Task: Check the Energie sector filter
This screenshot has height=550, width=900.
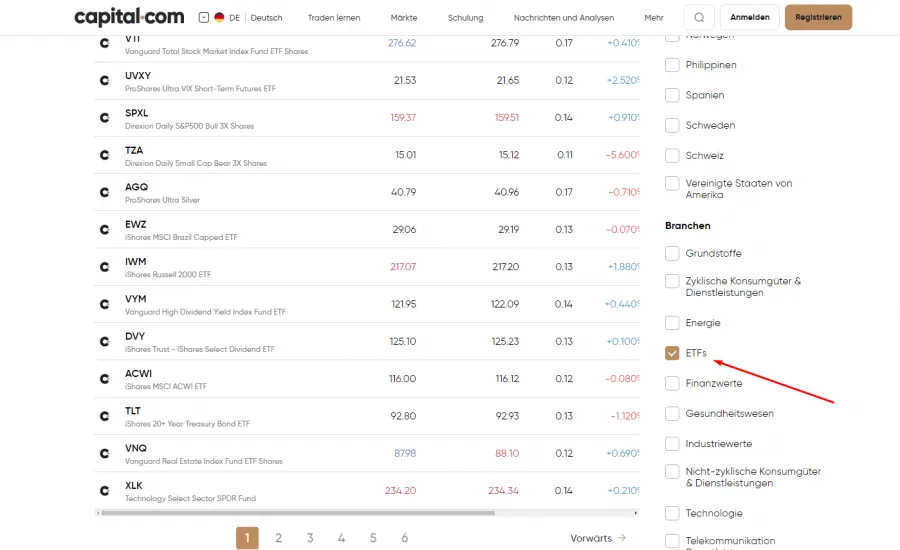Action: [672, 323]
